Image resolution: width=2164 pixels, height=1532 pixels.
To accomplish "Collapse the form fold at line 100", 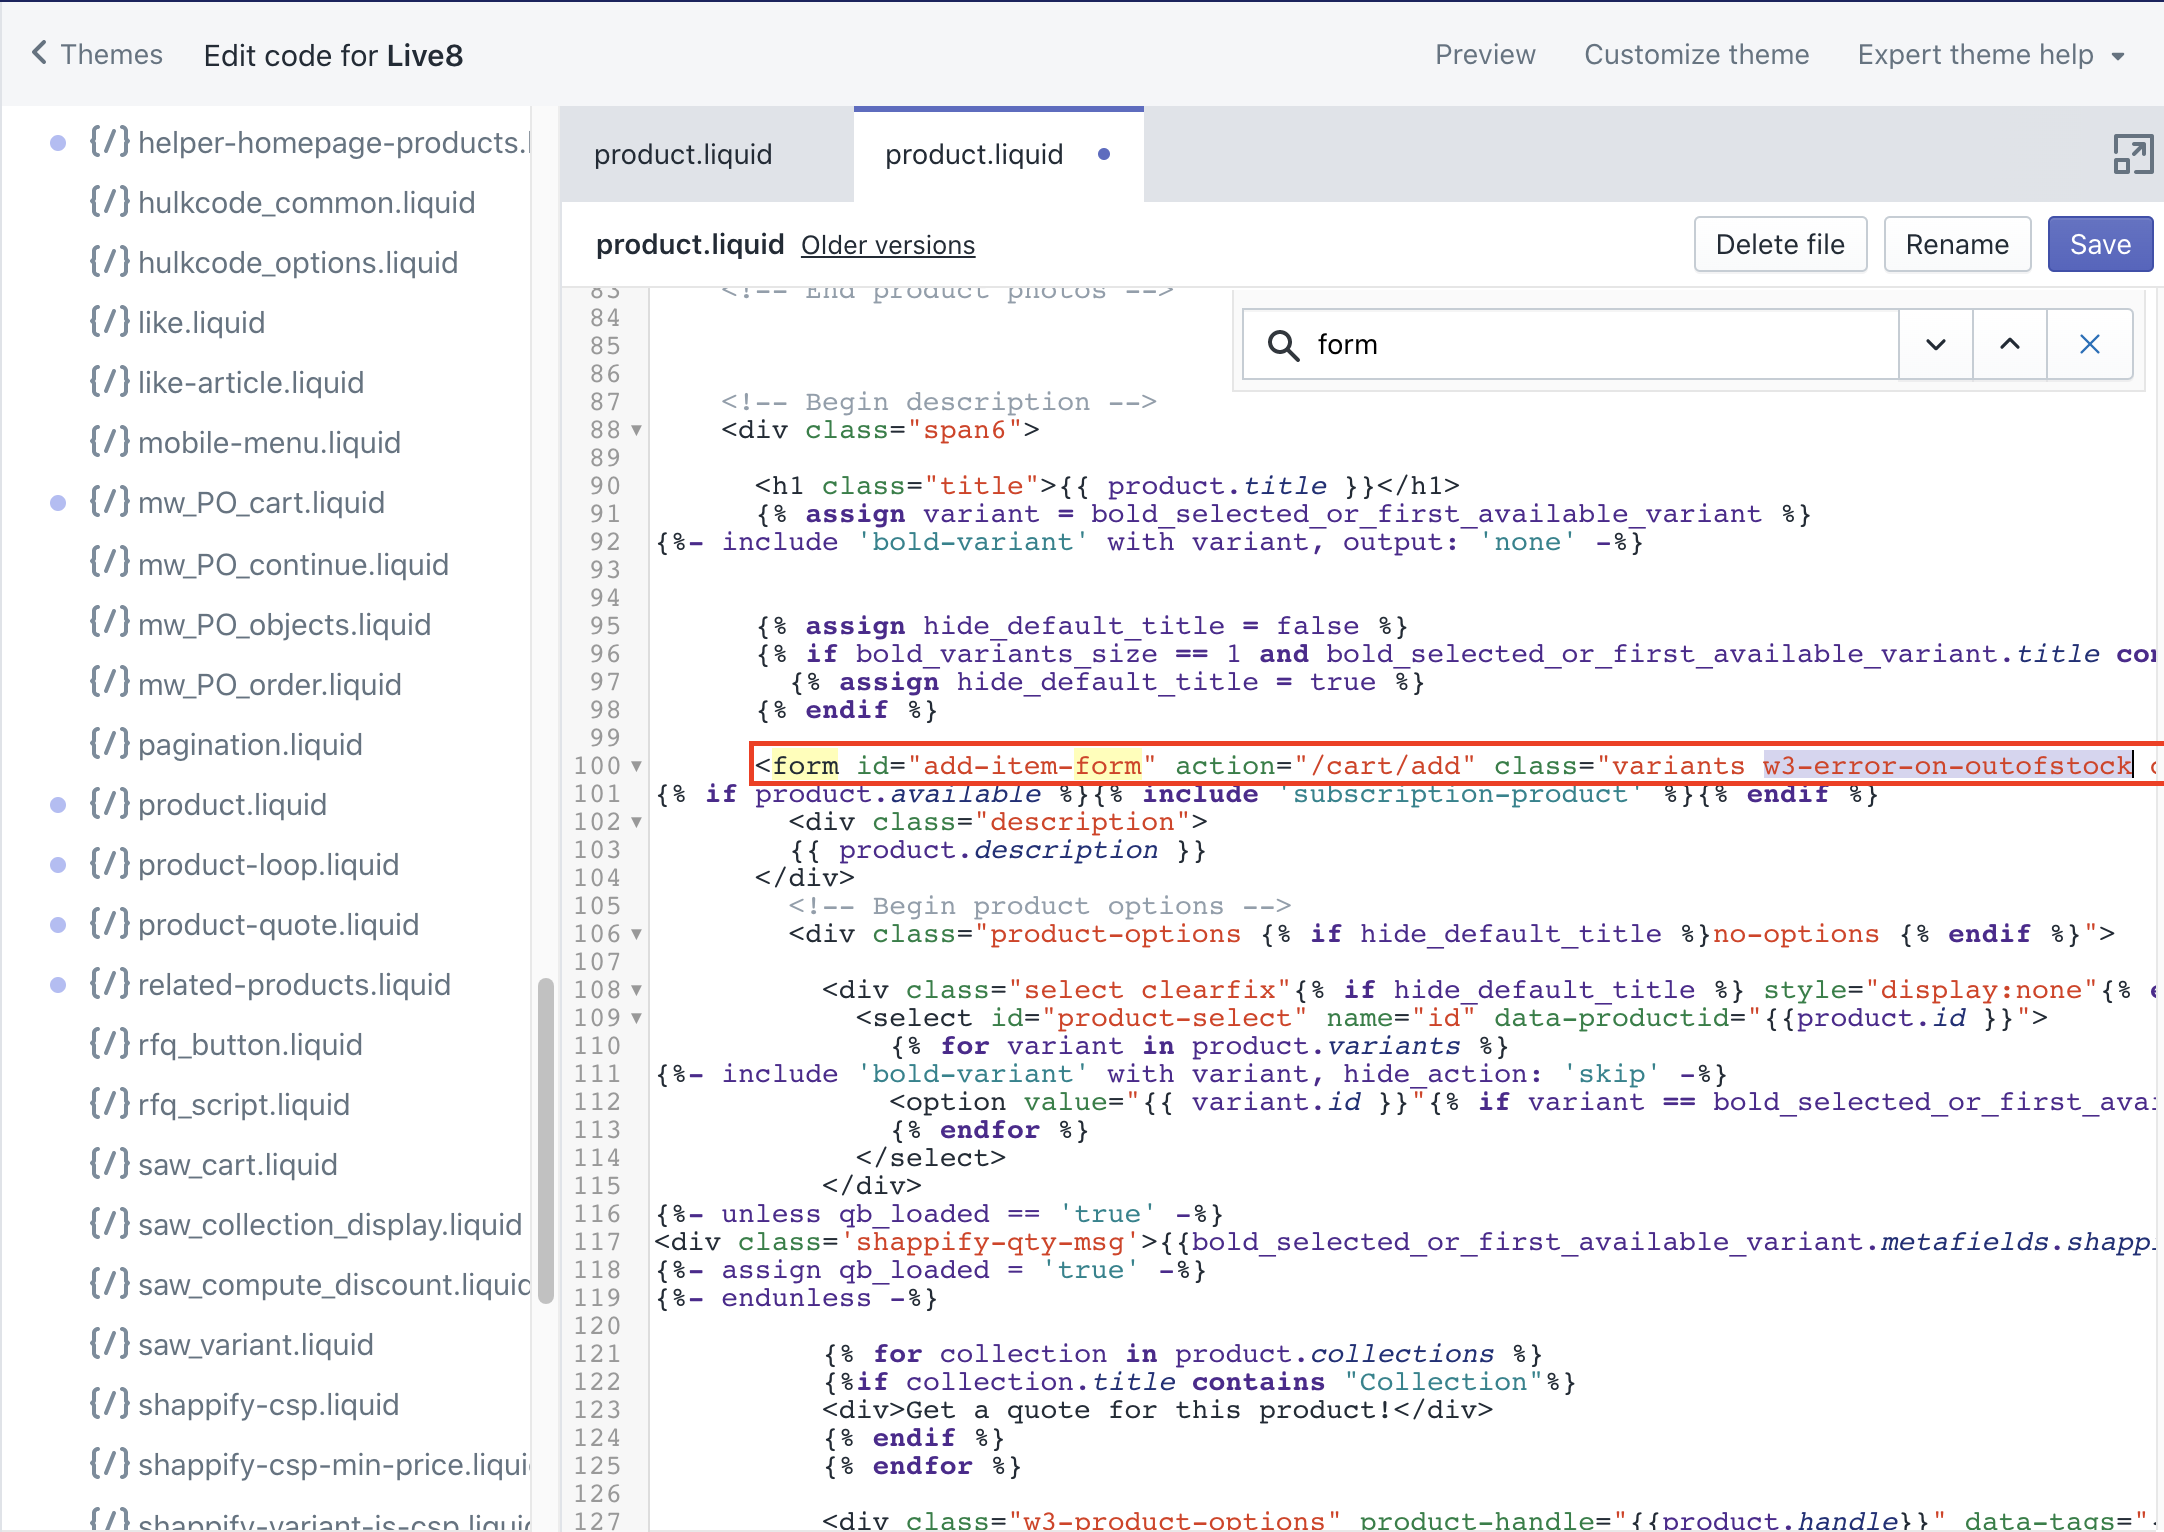I will [x=636, y=766].
